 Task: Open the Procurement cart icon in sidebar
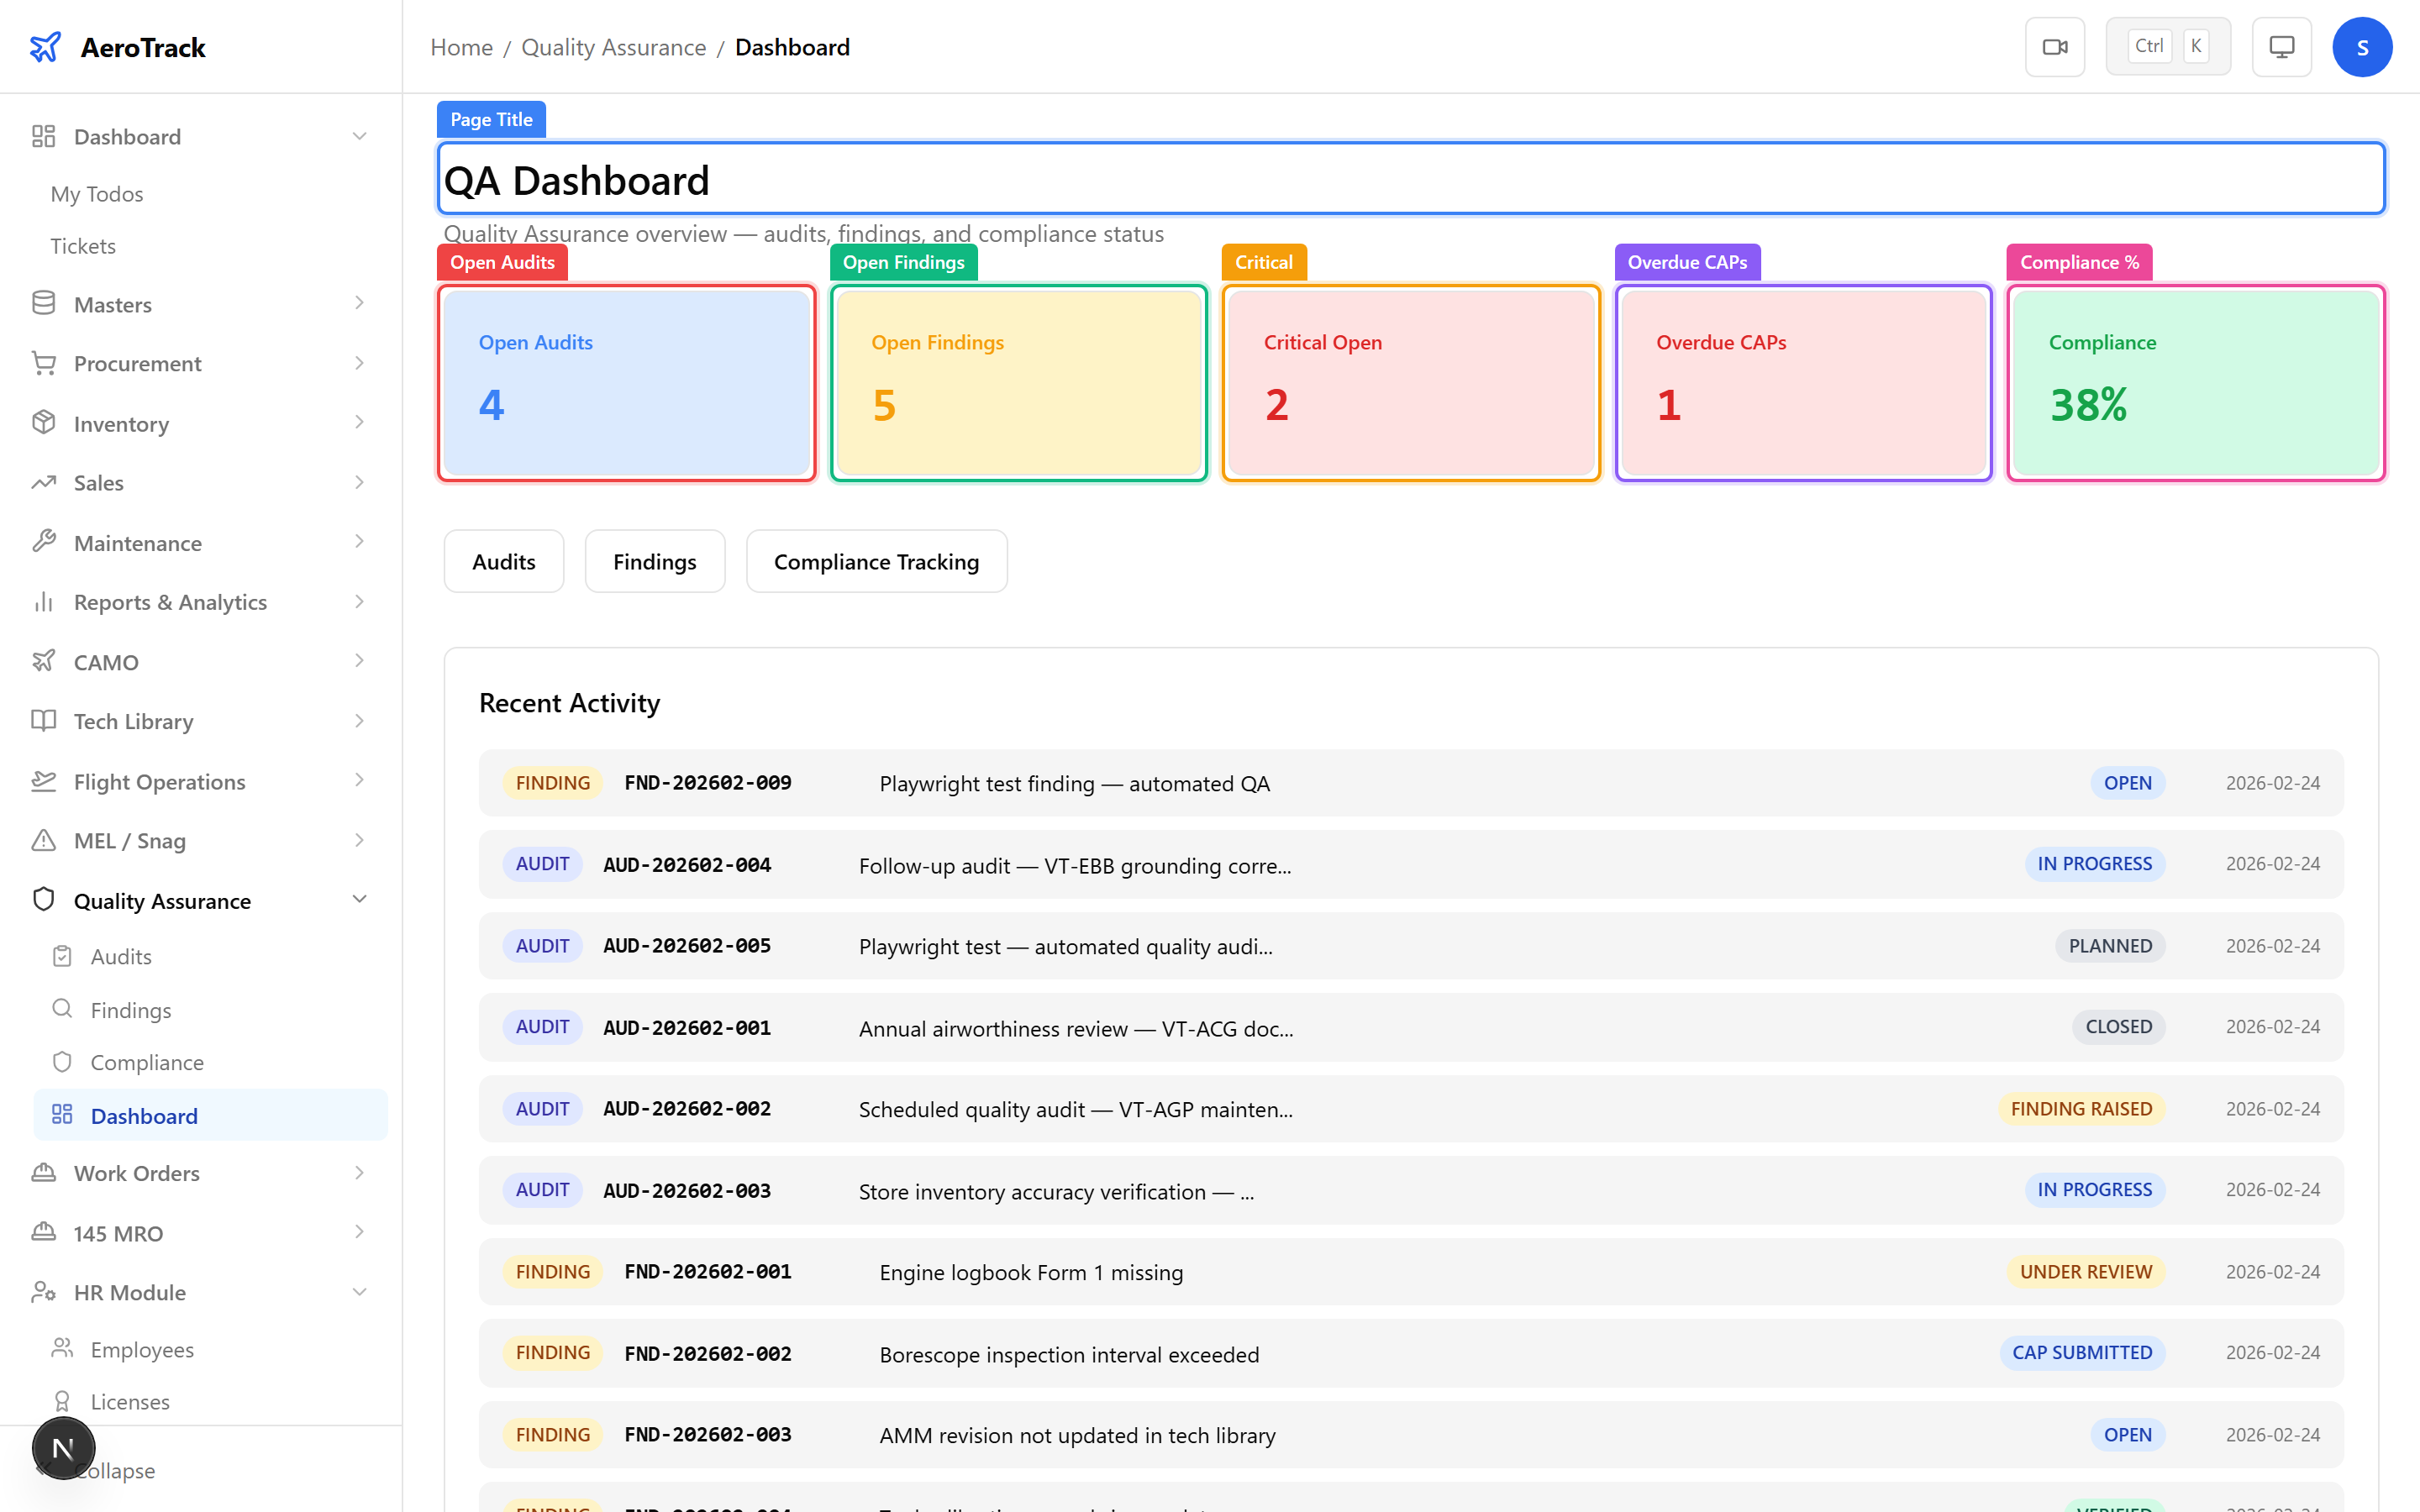[43, 363]
